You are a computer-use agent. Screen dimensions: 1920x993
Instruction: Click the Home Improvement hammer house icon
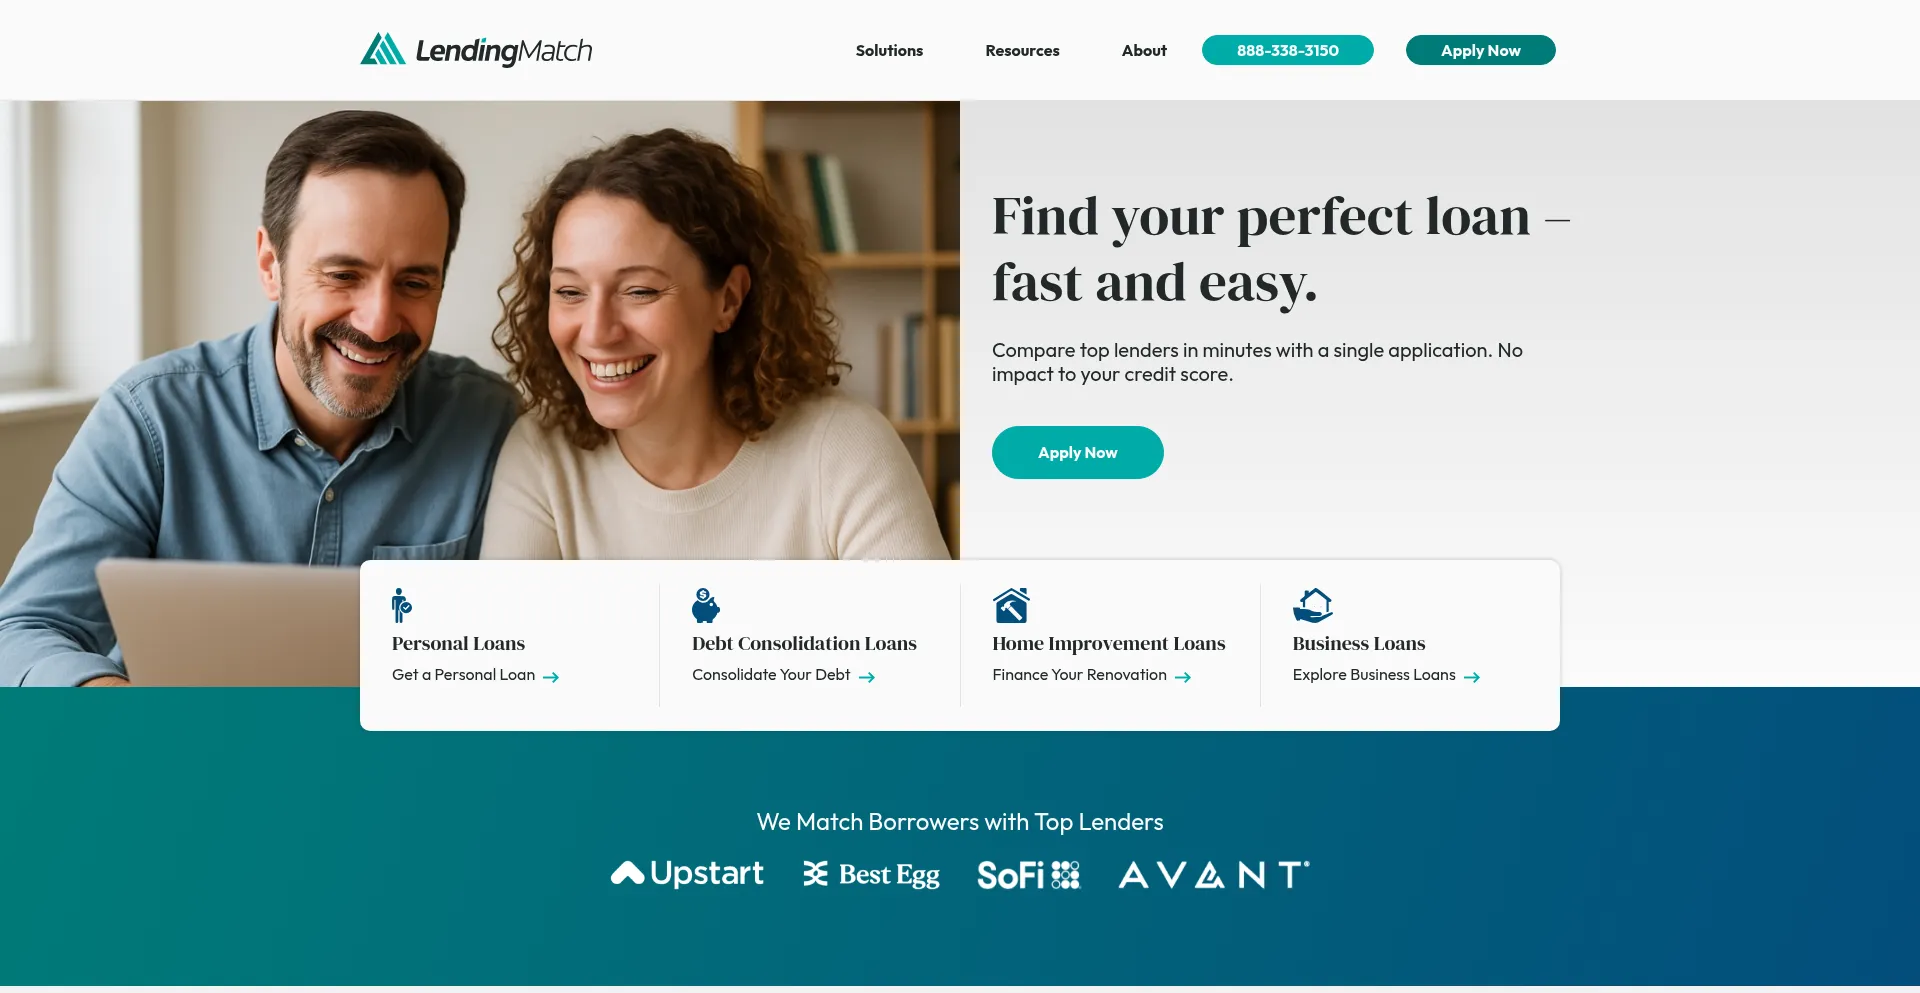tap(1011, 605)
